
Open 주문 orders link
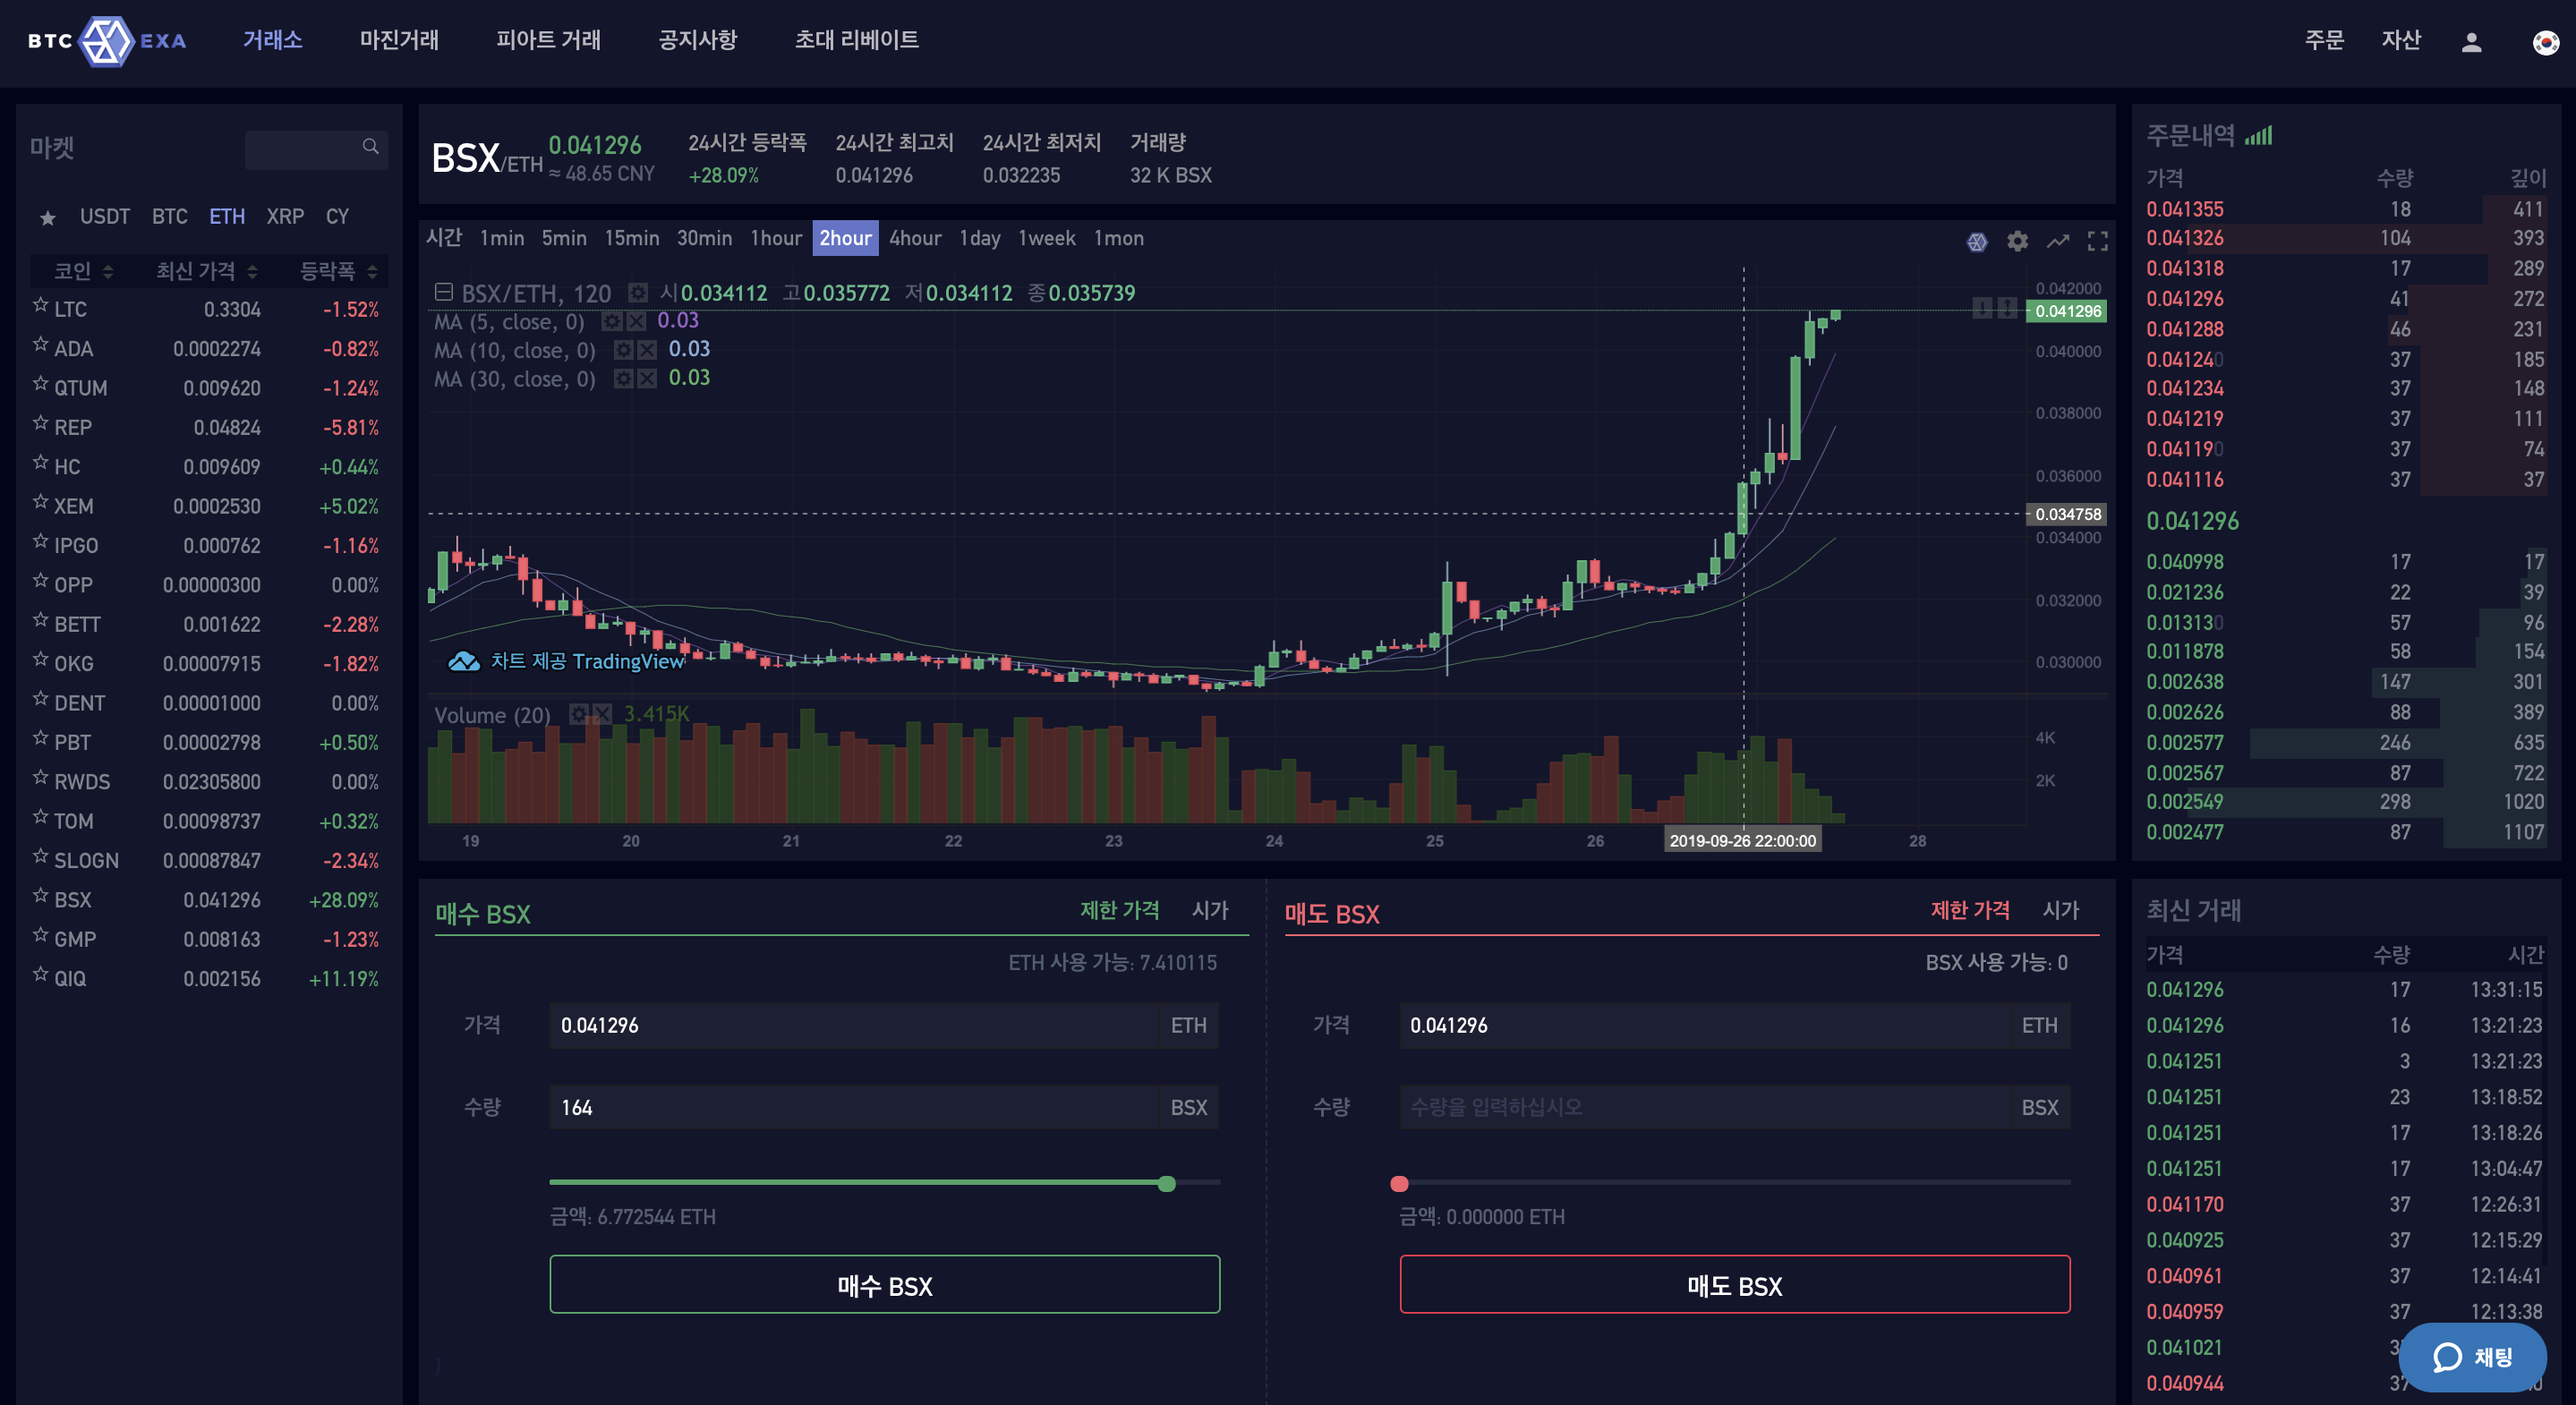[x=2324, y=40]
